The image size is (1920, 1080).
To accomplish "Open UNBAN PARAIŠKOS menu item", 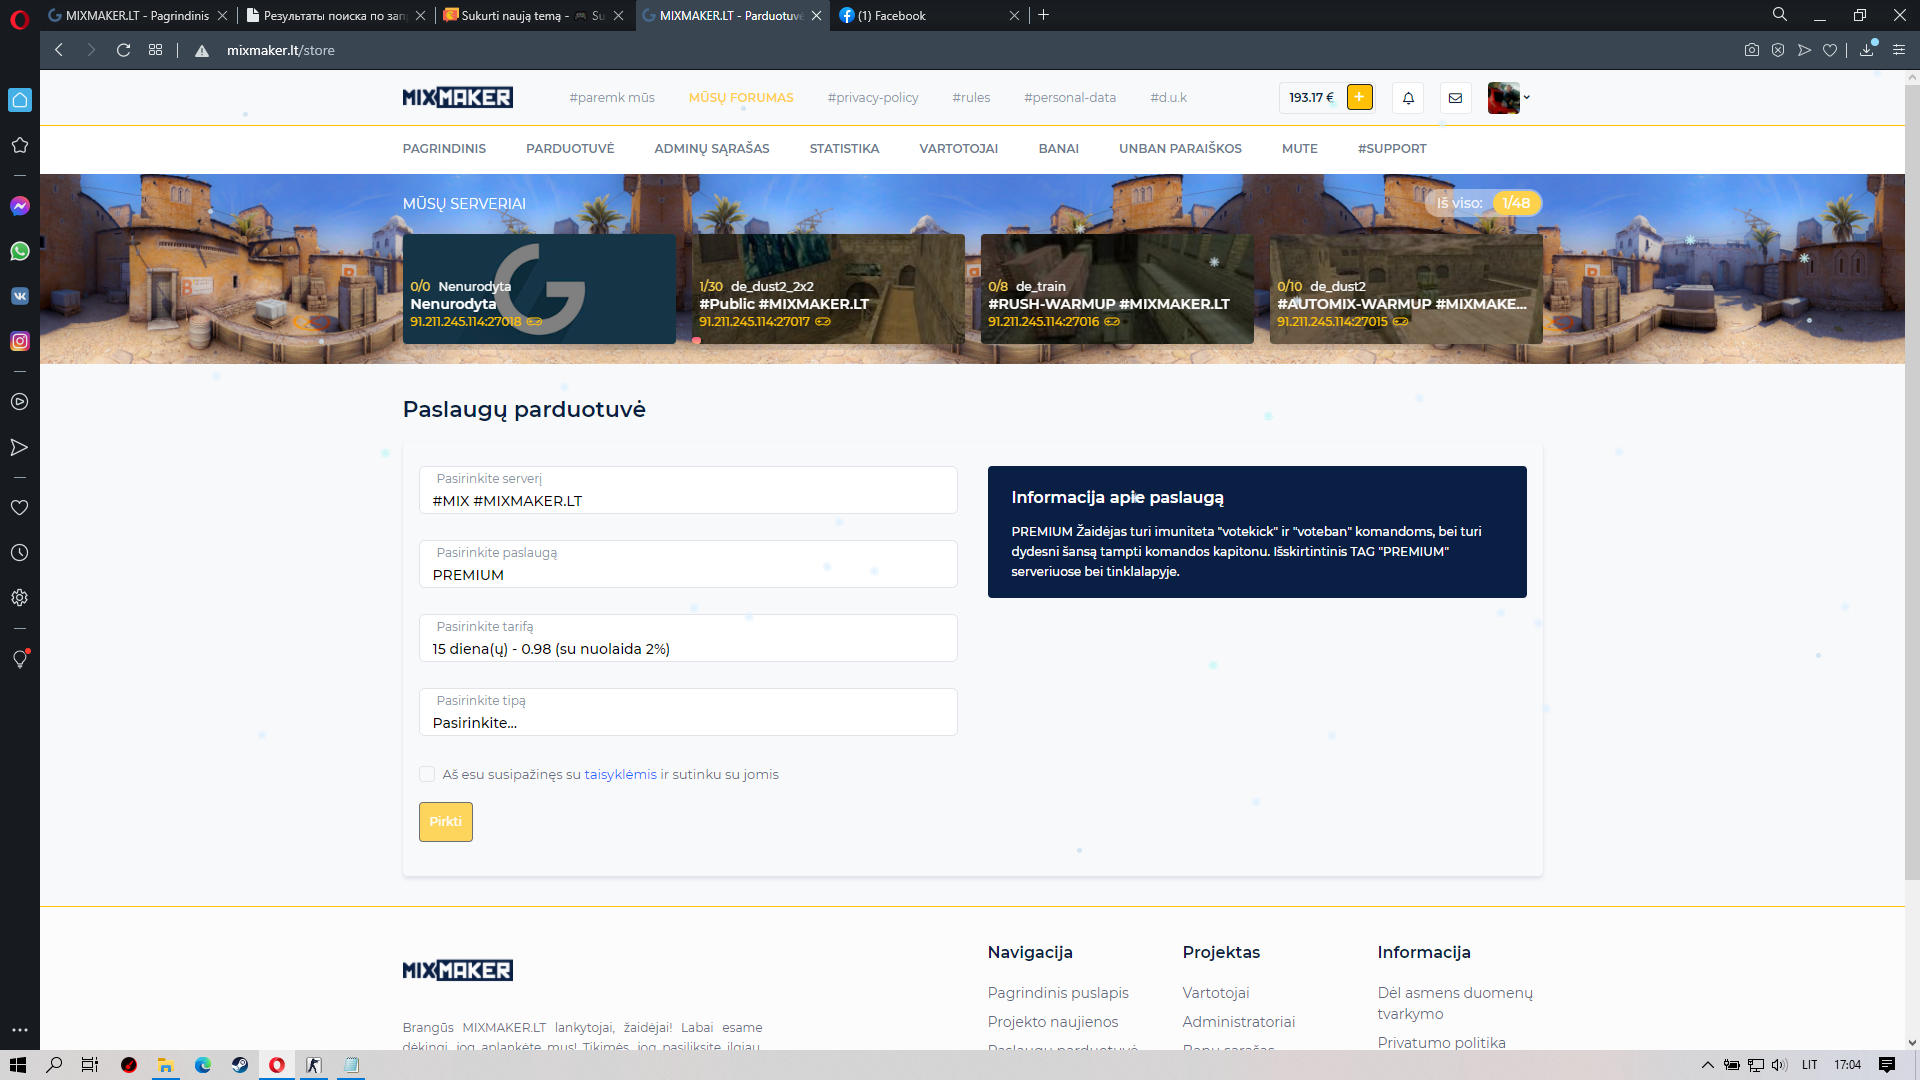I will 1180,149.
